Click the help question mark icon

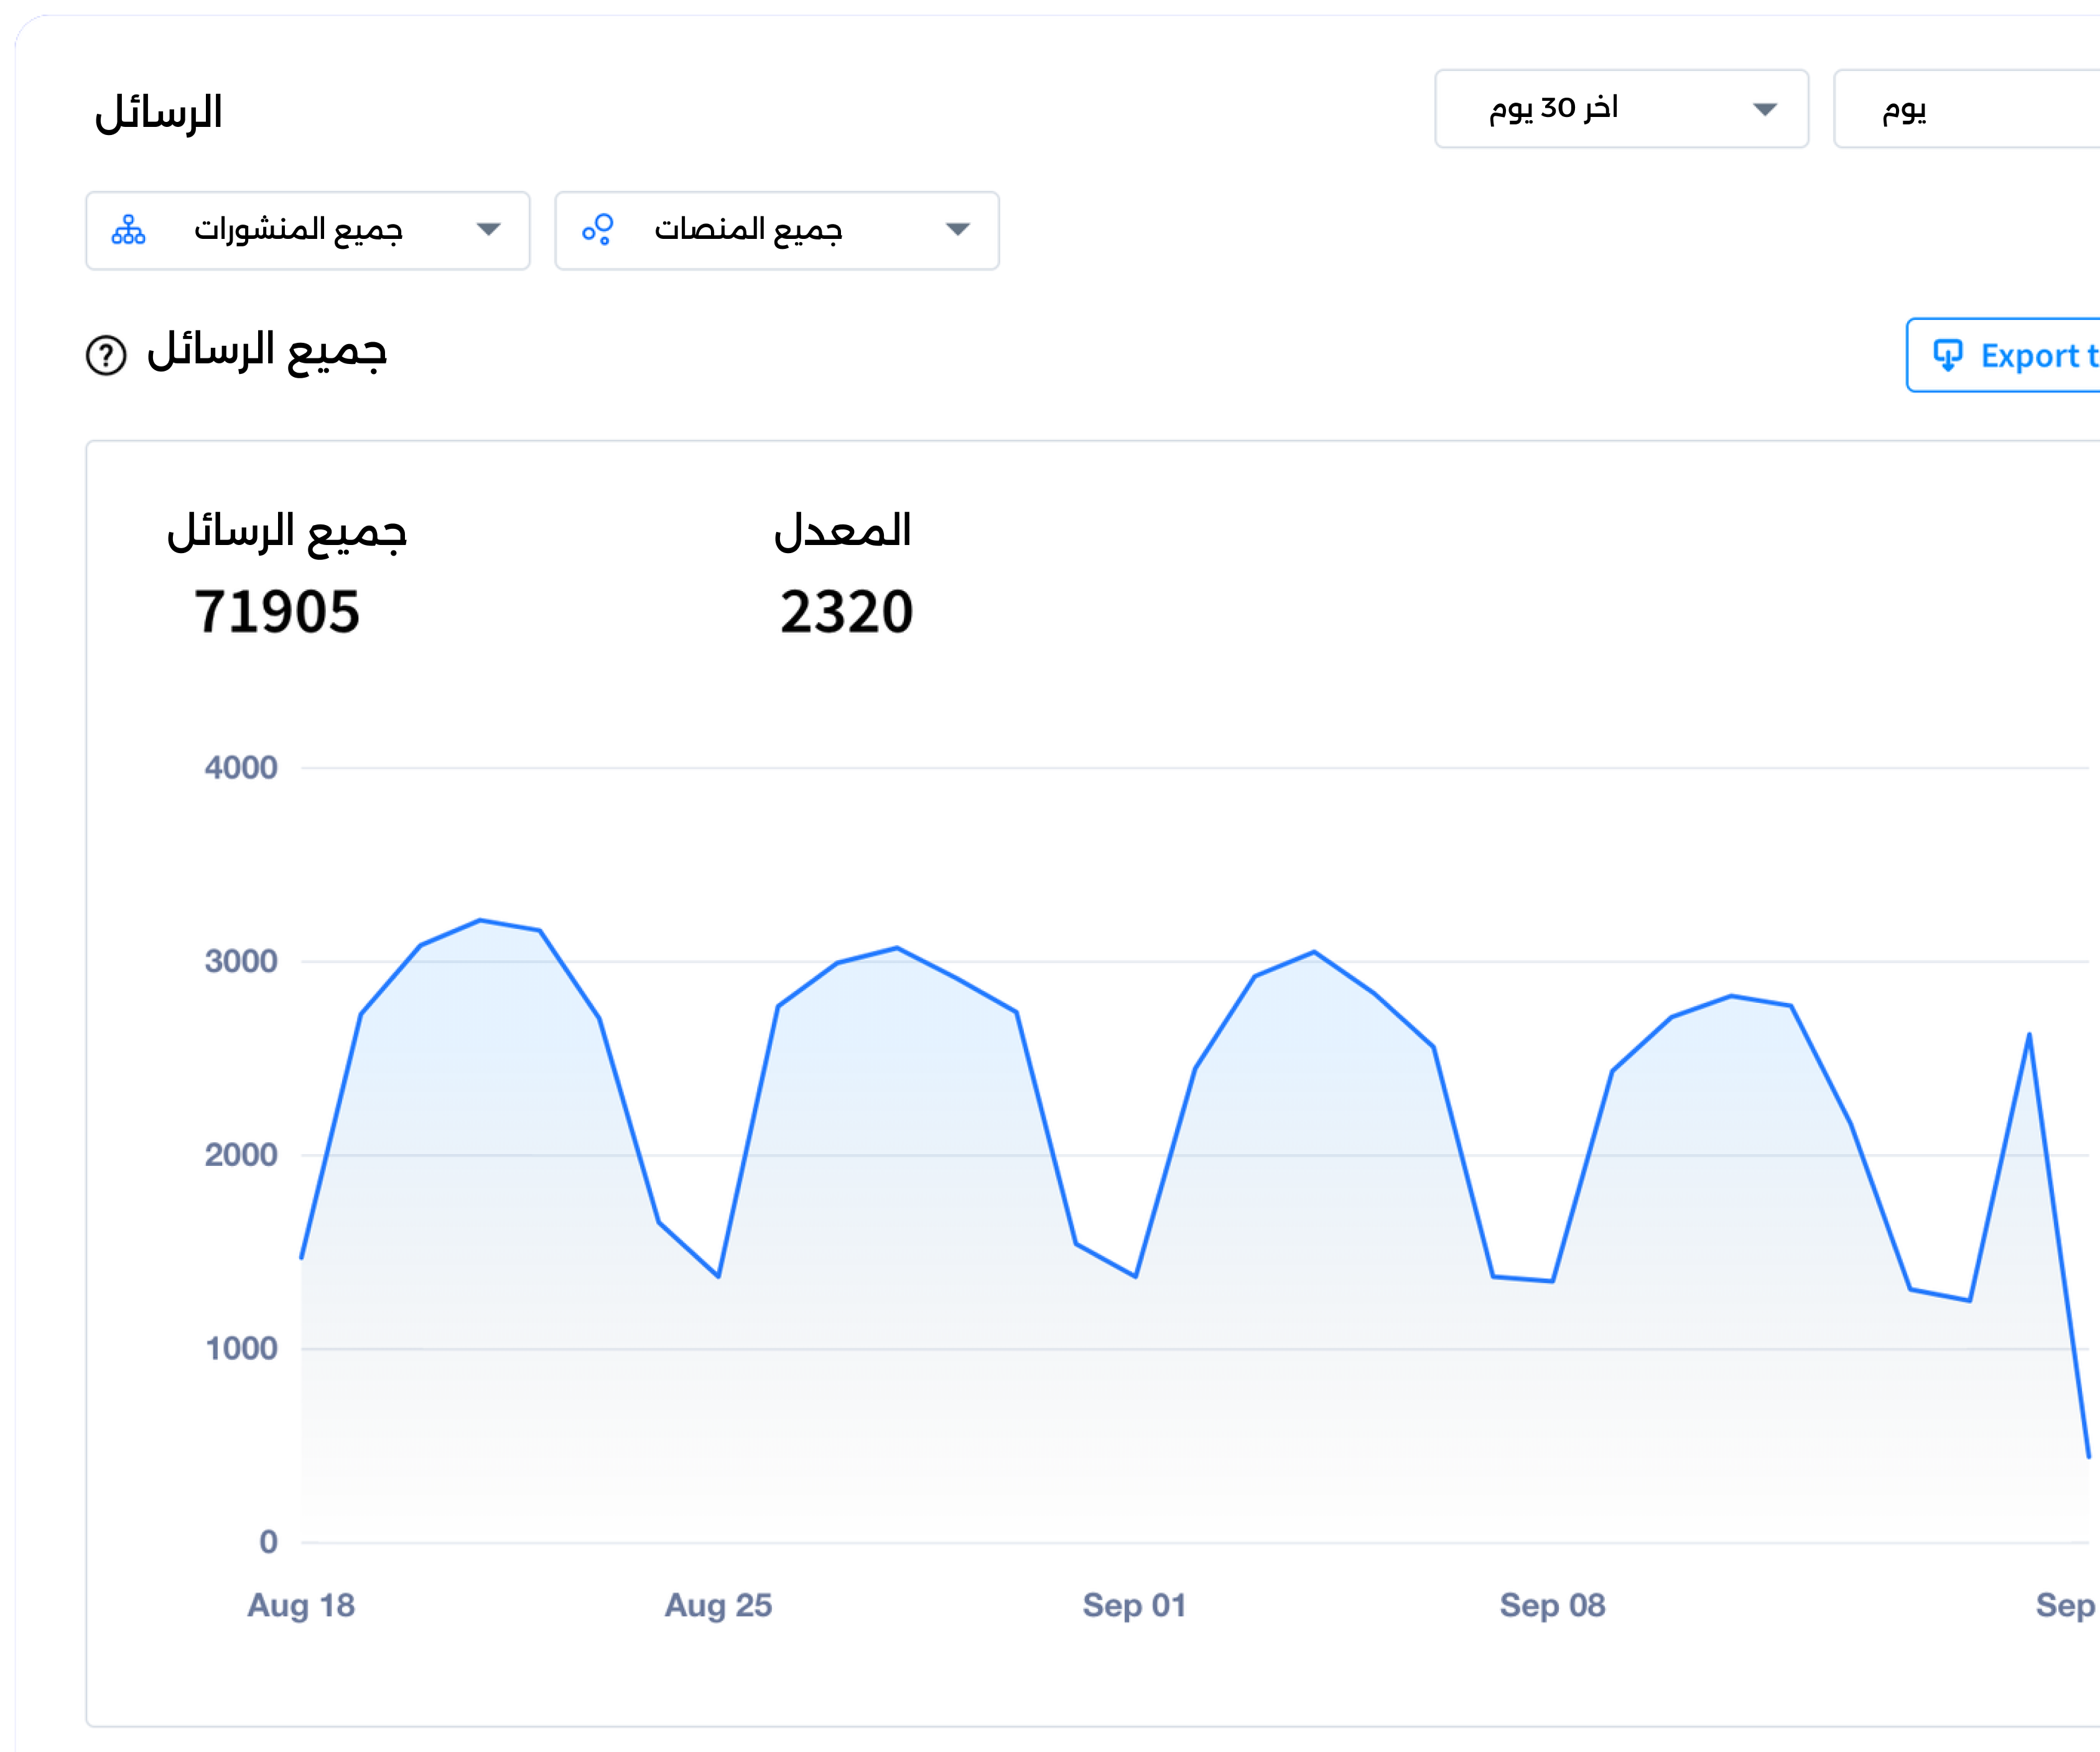pos(106,355)
